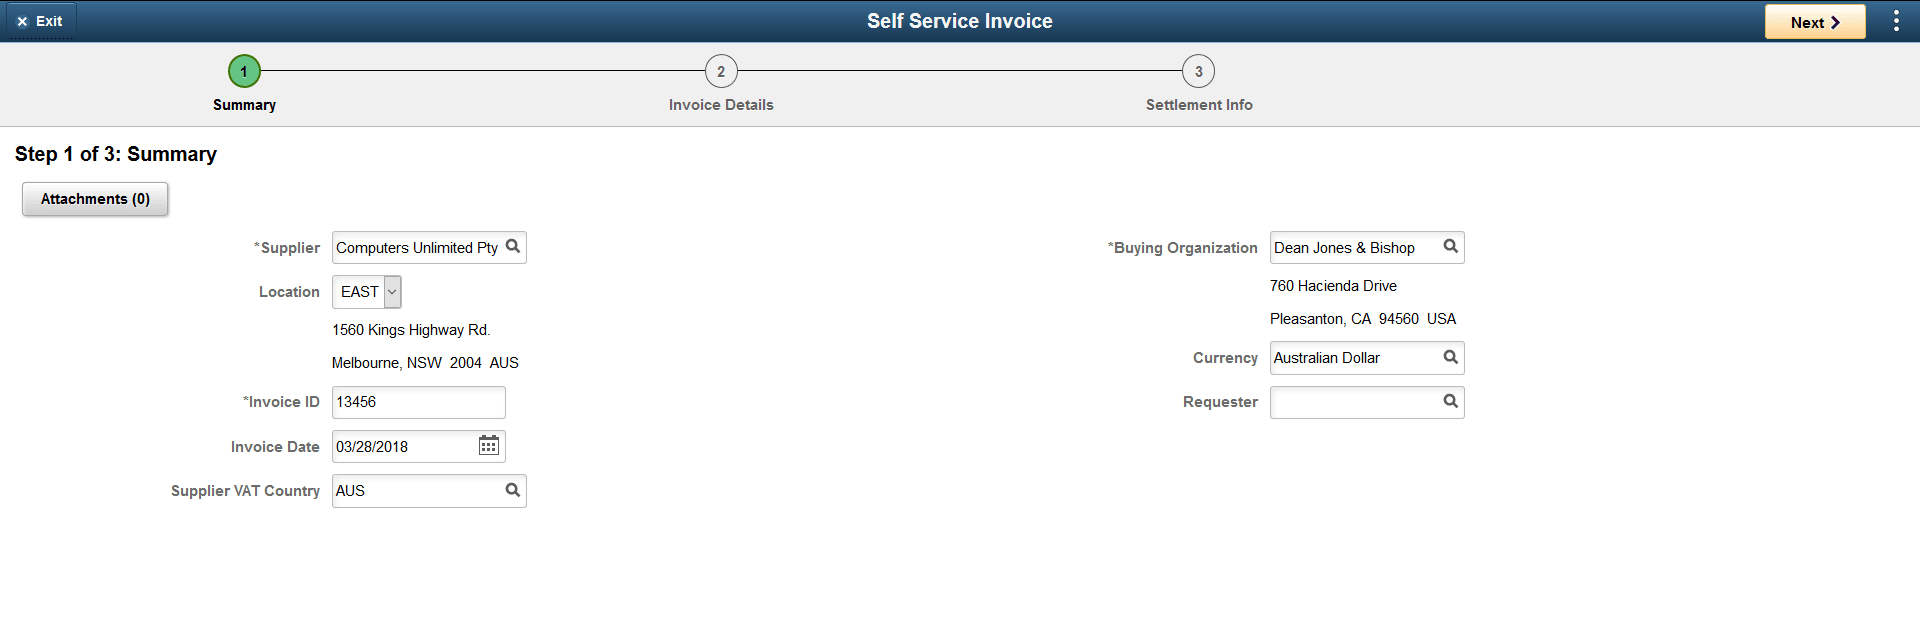This screenshot has width=1920, height=629.
Task: Click the Next button
Action: tap(1814, 21)
